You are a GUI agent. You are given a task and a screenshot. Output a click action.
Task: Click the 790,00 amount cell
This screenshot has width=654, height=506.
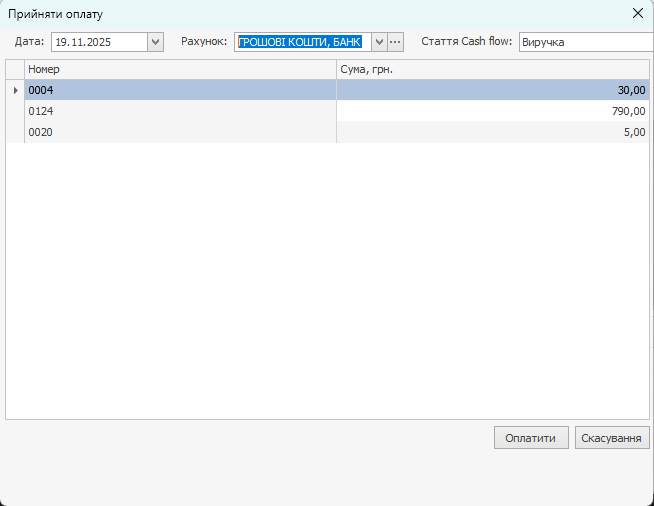click(x=492, y=111)
